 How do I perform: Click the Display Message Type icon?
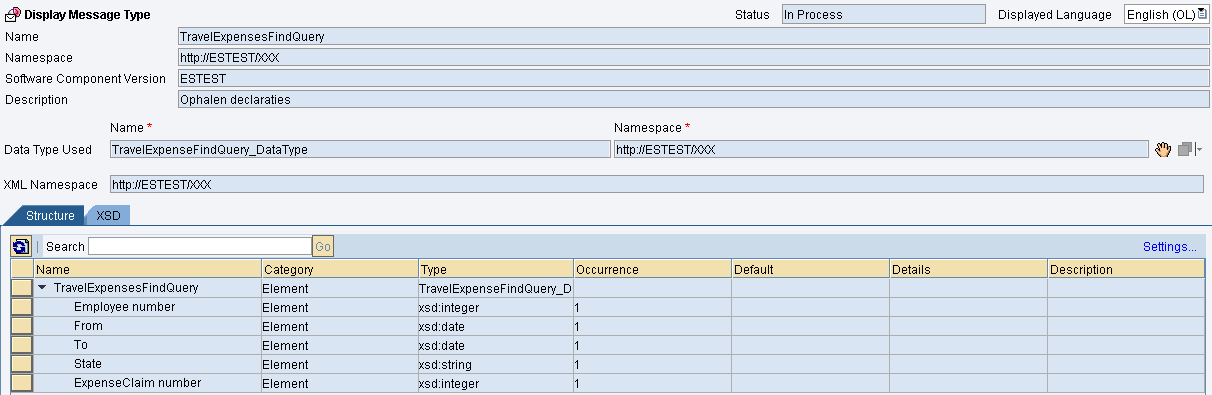[13, 14]
